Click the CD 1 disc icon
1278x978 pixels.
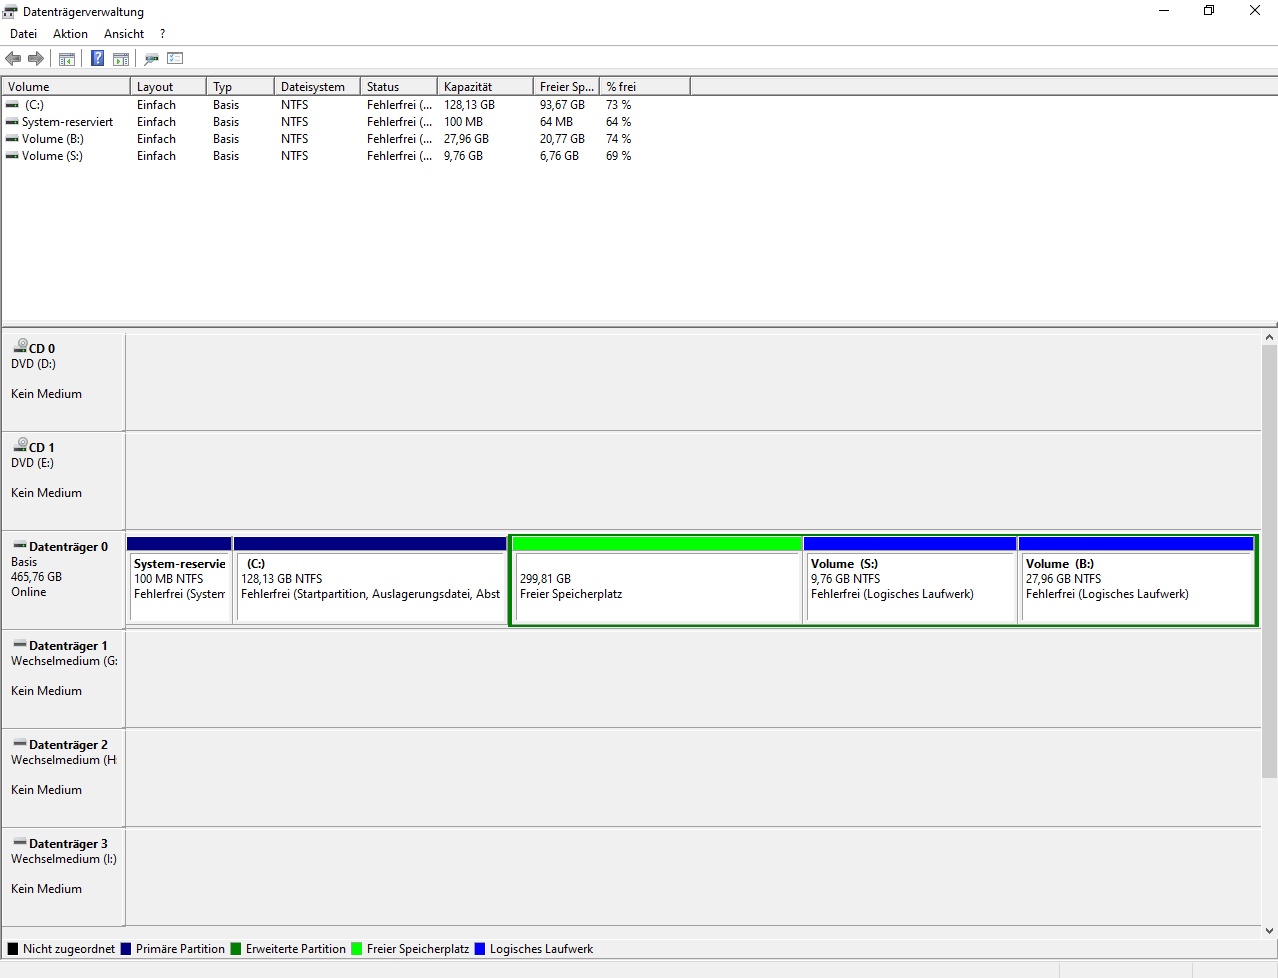20,445
